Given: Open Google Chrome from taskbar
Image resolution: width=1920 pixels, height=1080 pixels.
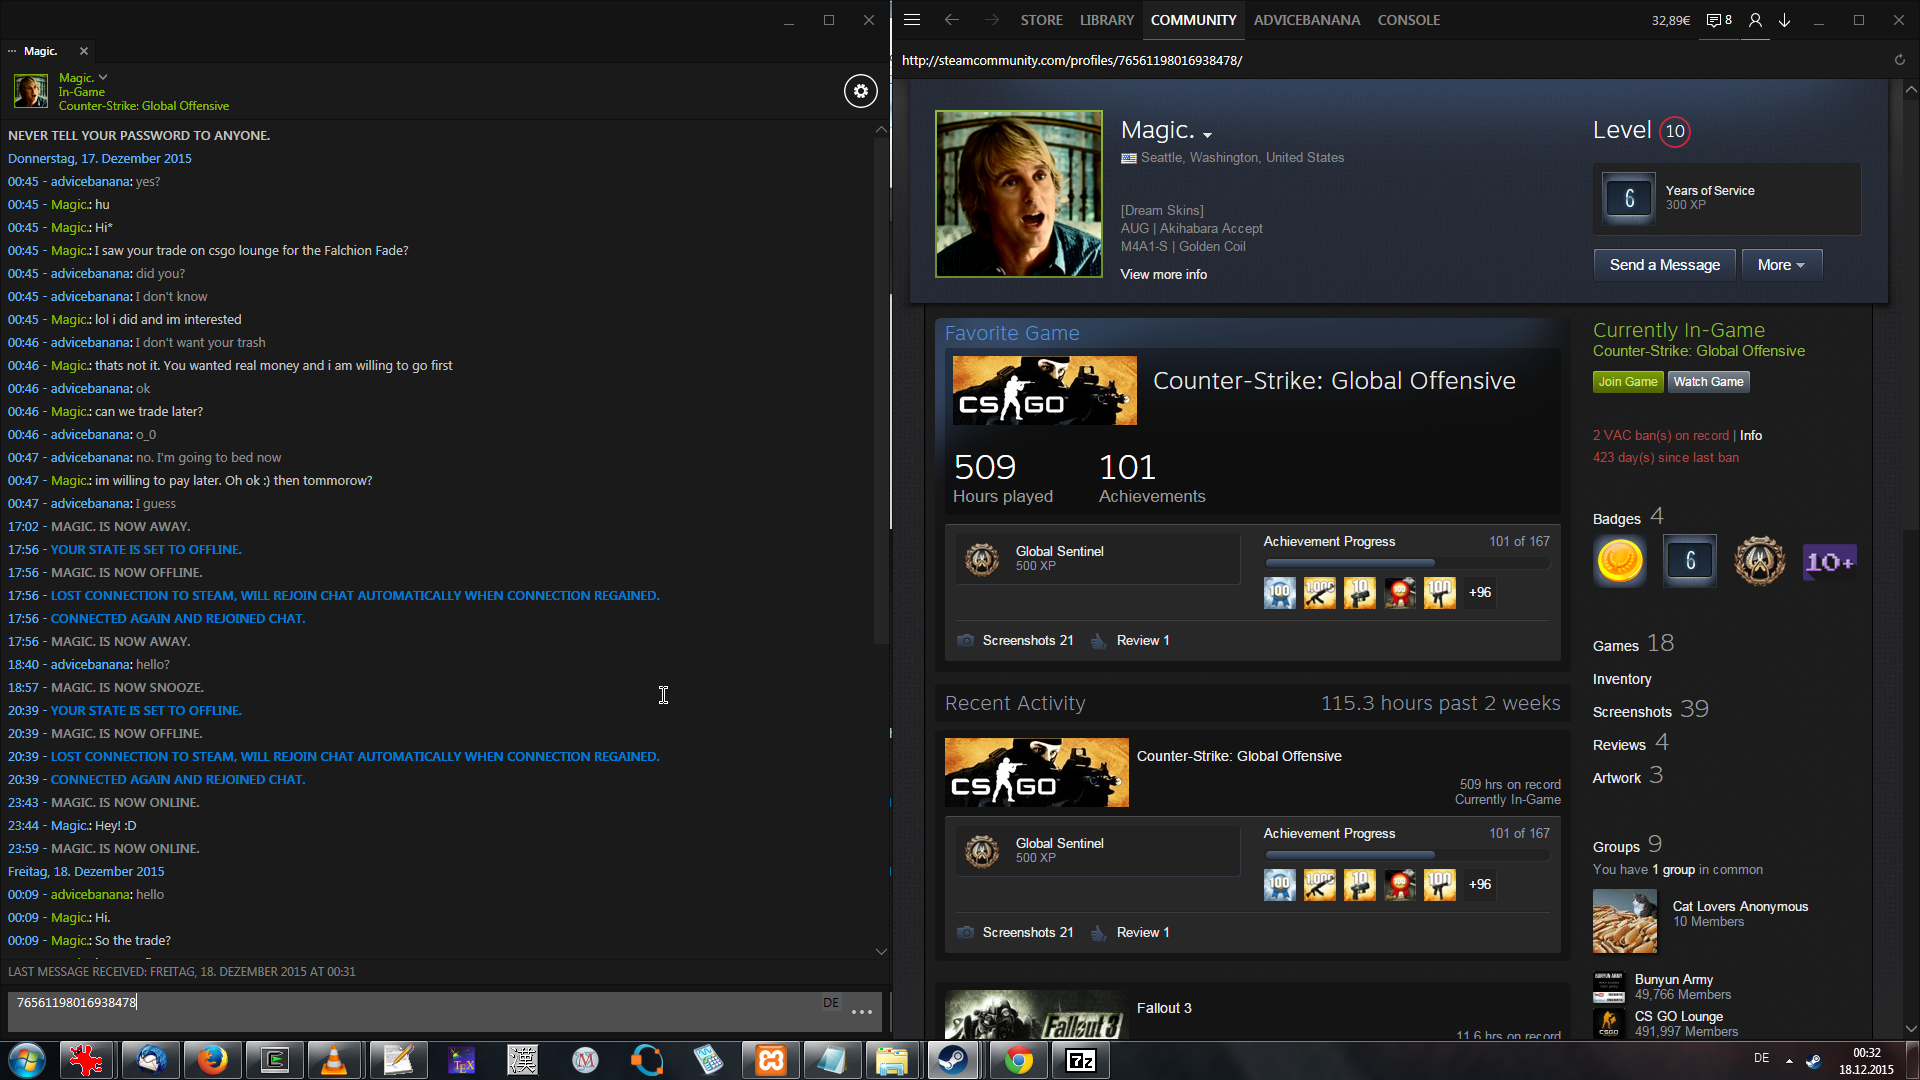Looking at the screenshot, I should (1018, 1060).
